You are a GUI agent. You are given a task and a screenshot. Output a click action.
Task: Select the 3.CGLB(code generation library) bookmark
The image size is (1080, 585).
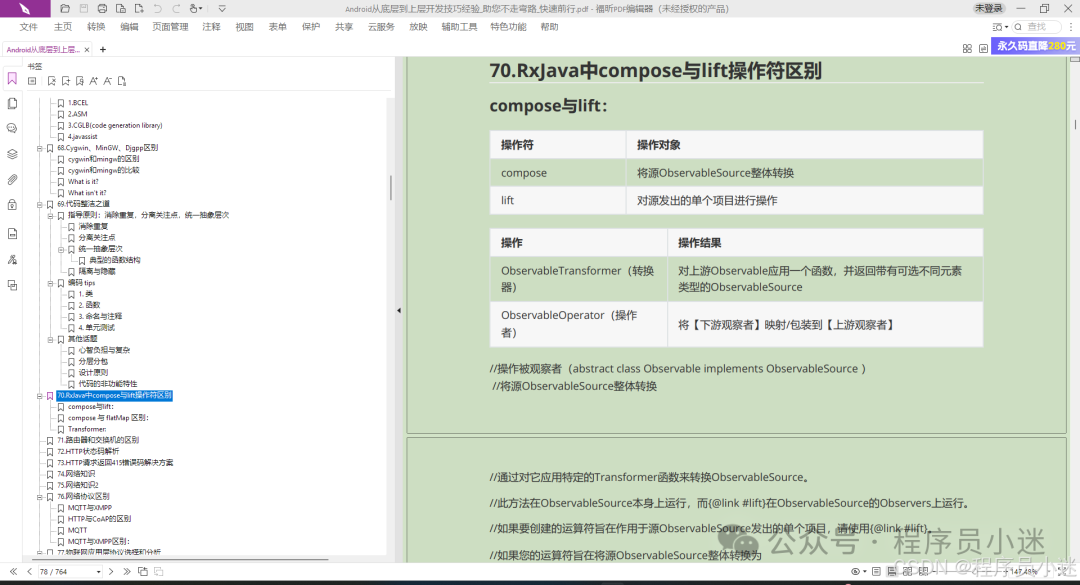click(115, 125)
